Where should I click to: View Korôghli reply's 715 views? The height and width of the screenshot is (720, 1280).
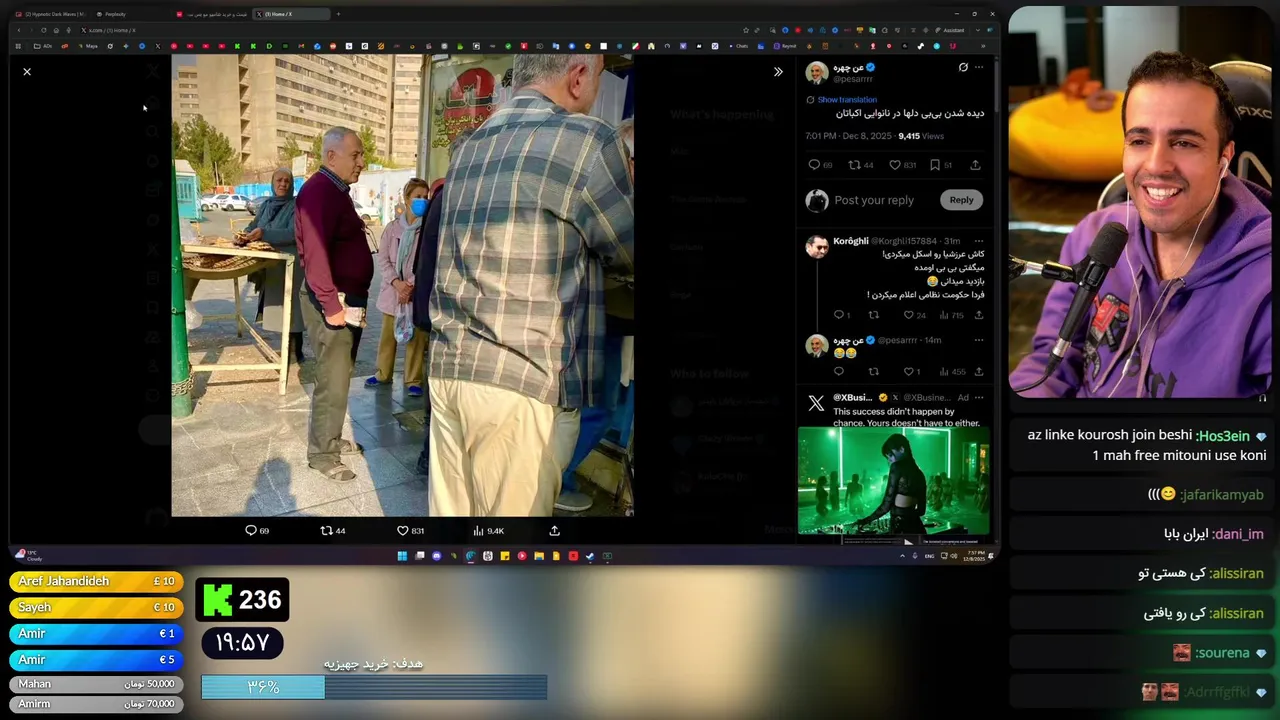[951, 315]
